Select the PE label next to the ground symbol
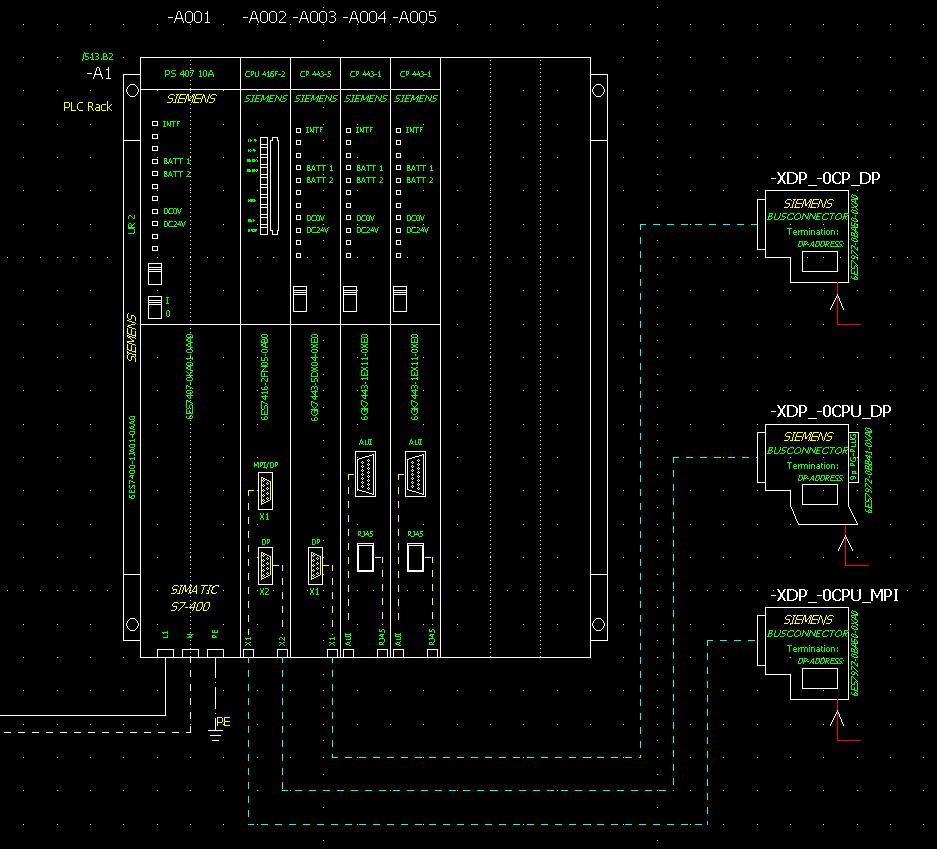Viewport: 937px width, 849px height. [223, 722]
